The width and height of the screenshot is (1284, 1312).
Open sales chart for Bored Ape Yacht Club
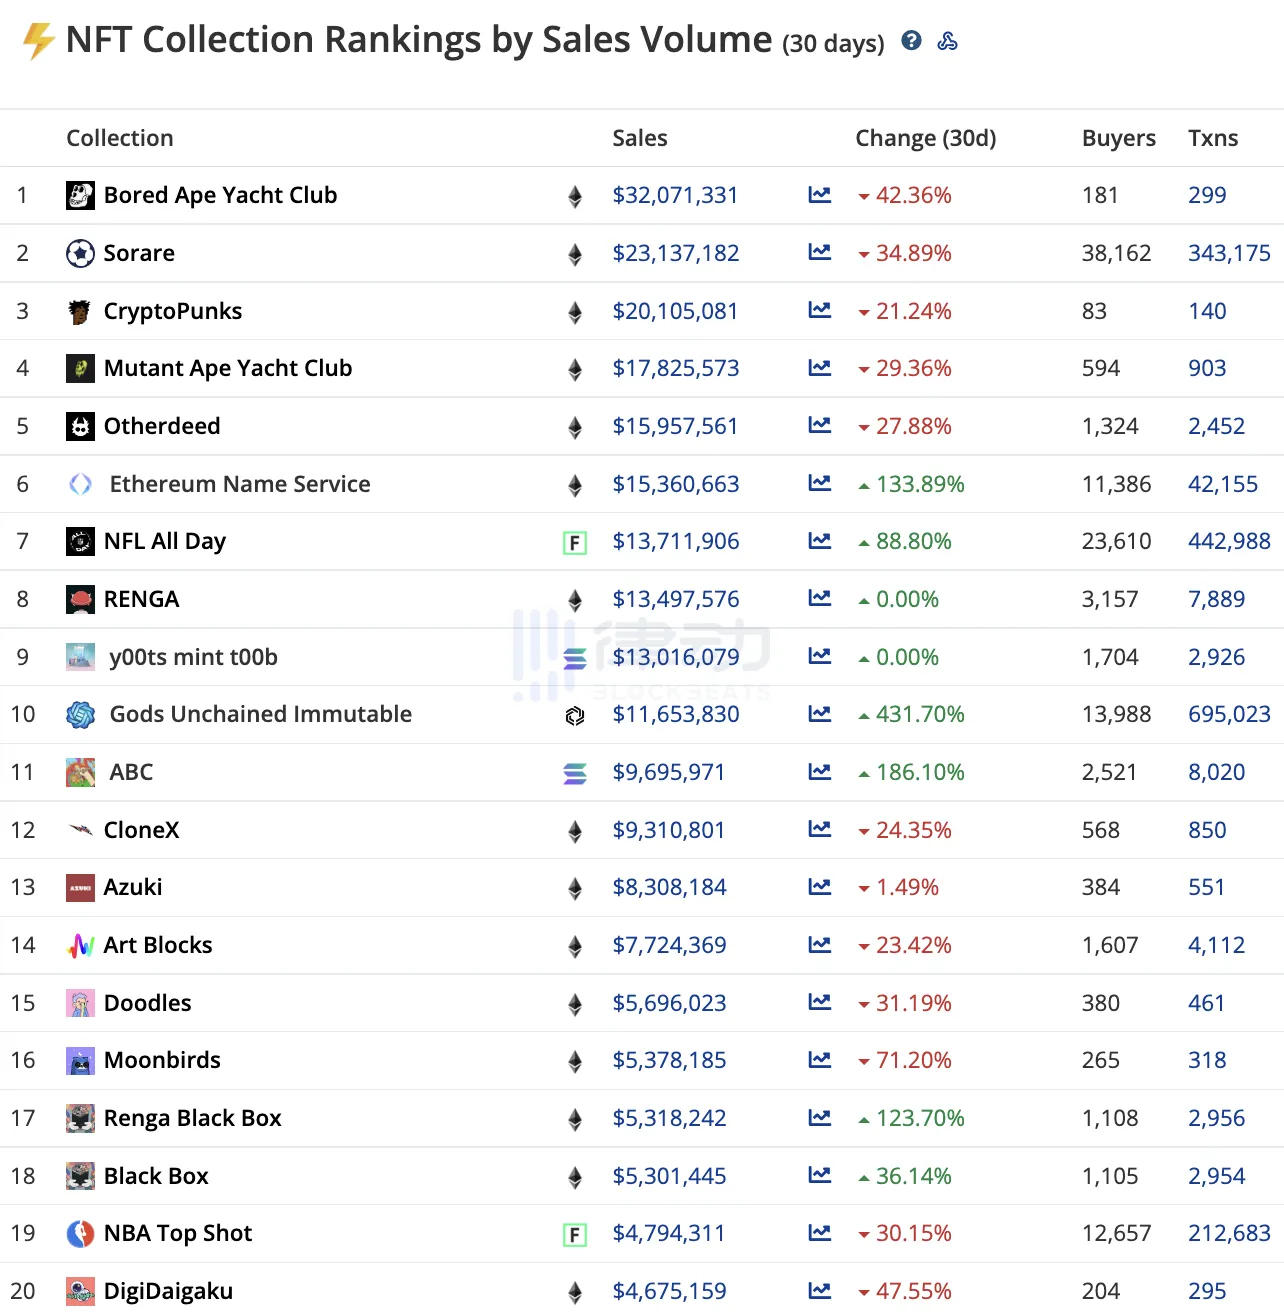tap(820, 195)
